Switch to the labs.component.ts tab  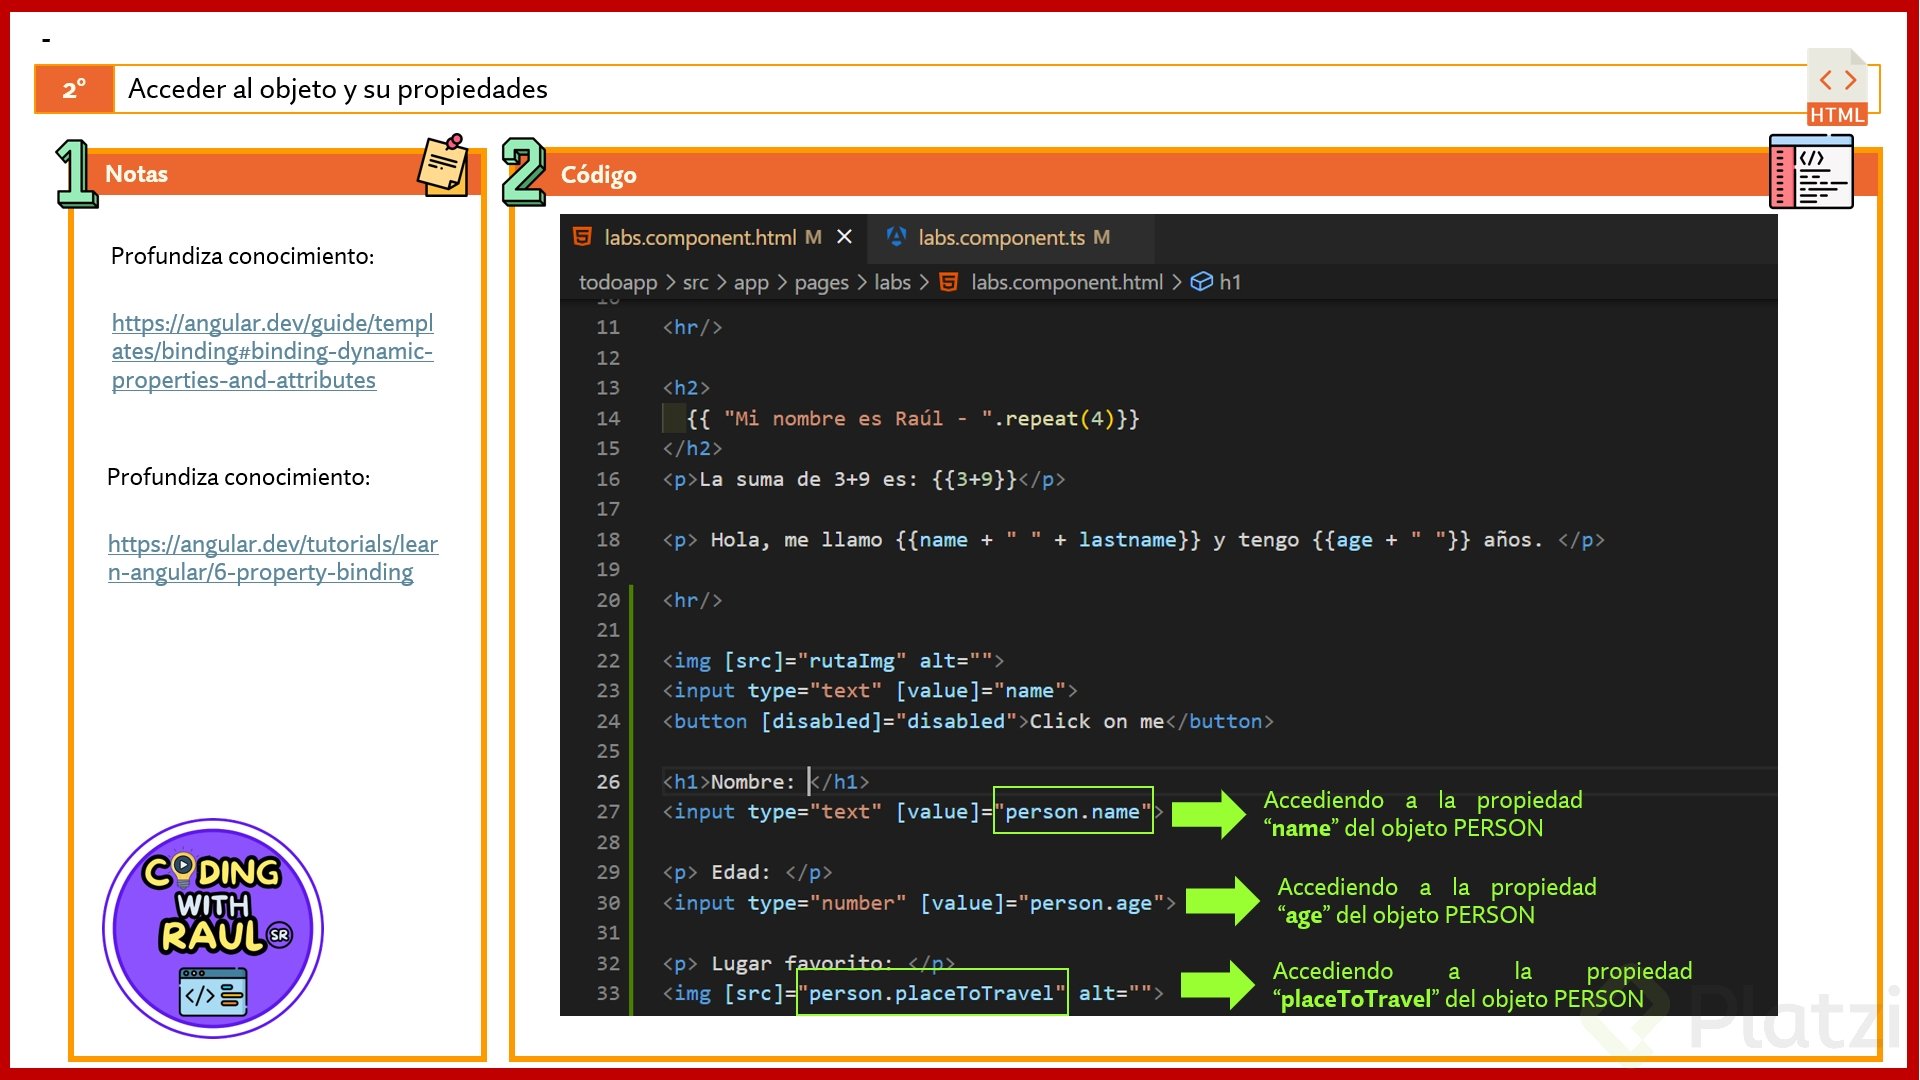[1001, 237]
